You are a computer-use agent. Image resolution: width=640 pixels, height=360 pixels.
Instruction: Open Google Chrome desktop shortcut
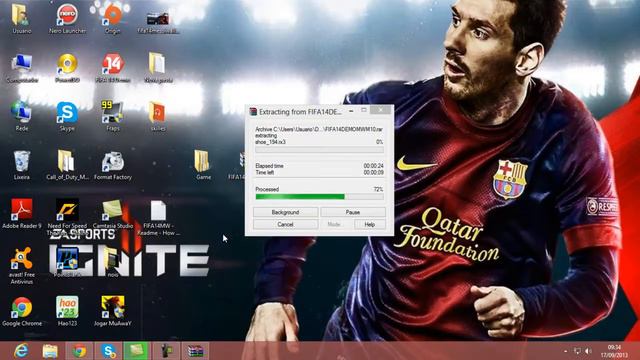(21, 311)
